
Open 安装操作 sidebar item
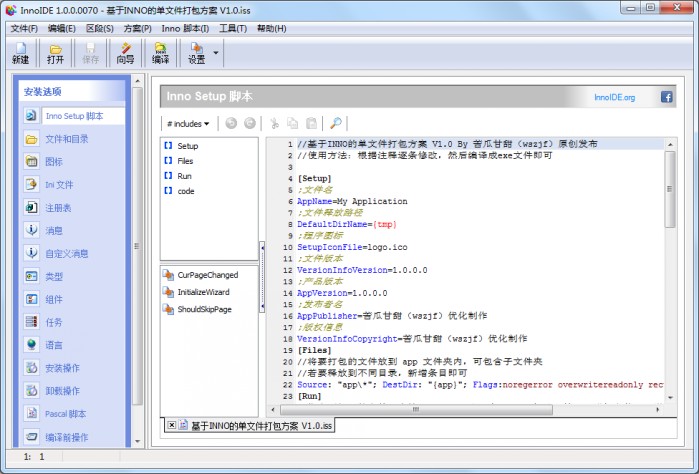[x=62, y=368]
